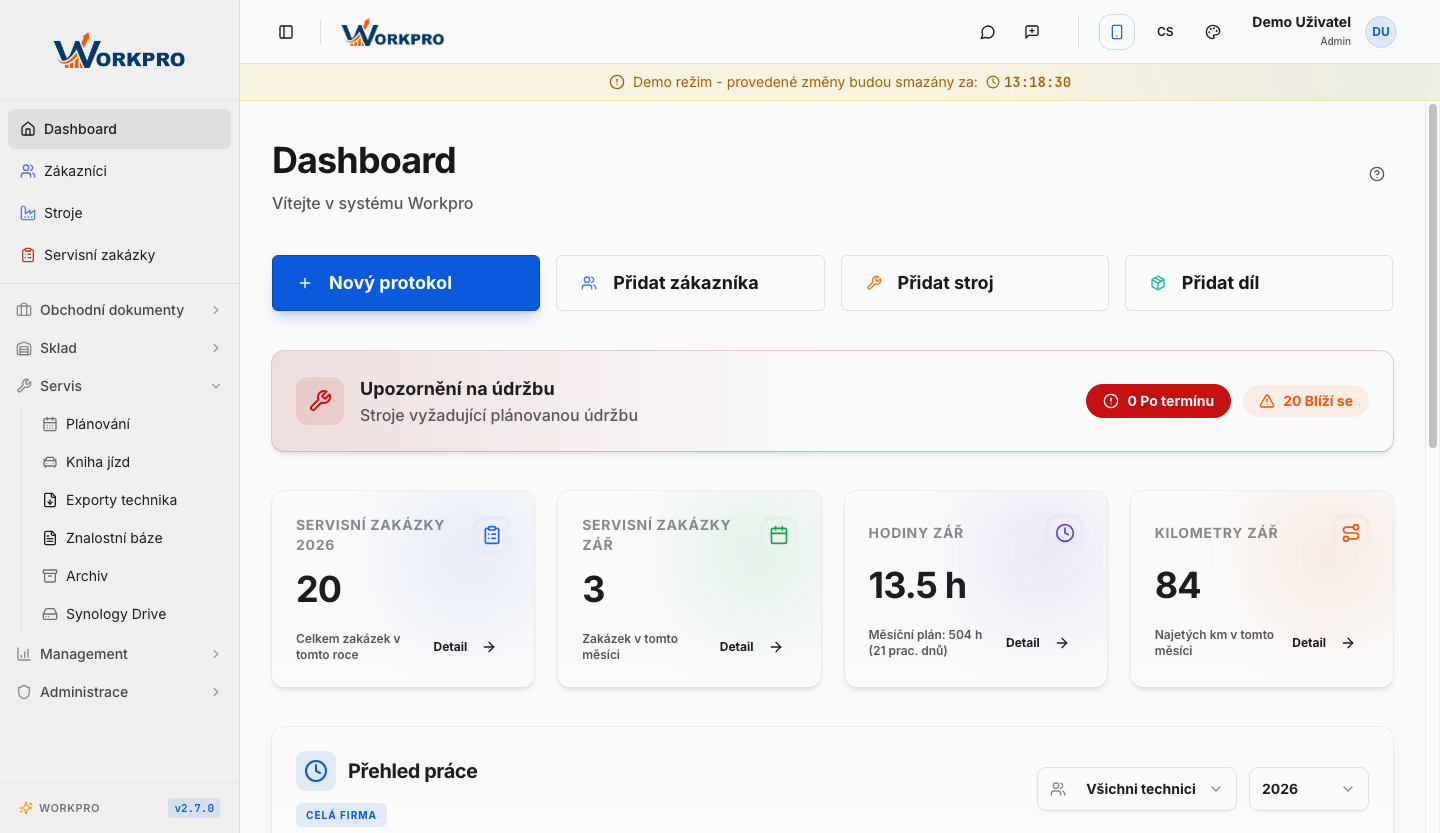
Task: Open the DU user avatar
Action: (x=1381, y=32)
